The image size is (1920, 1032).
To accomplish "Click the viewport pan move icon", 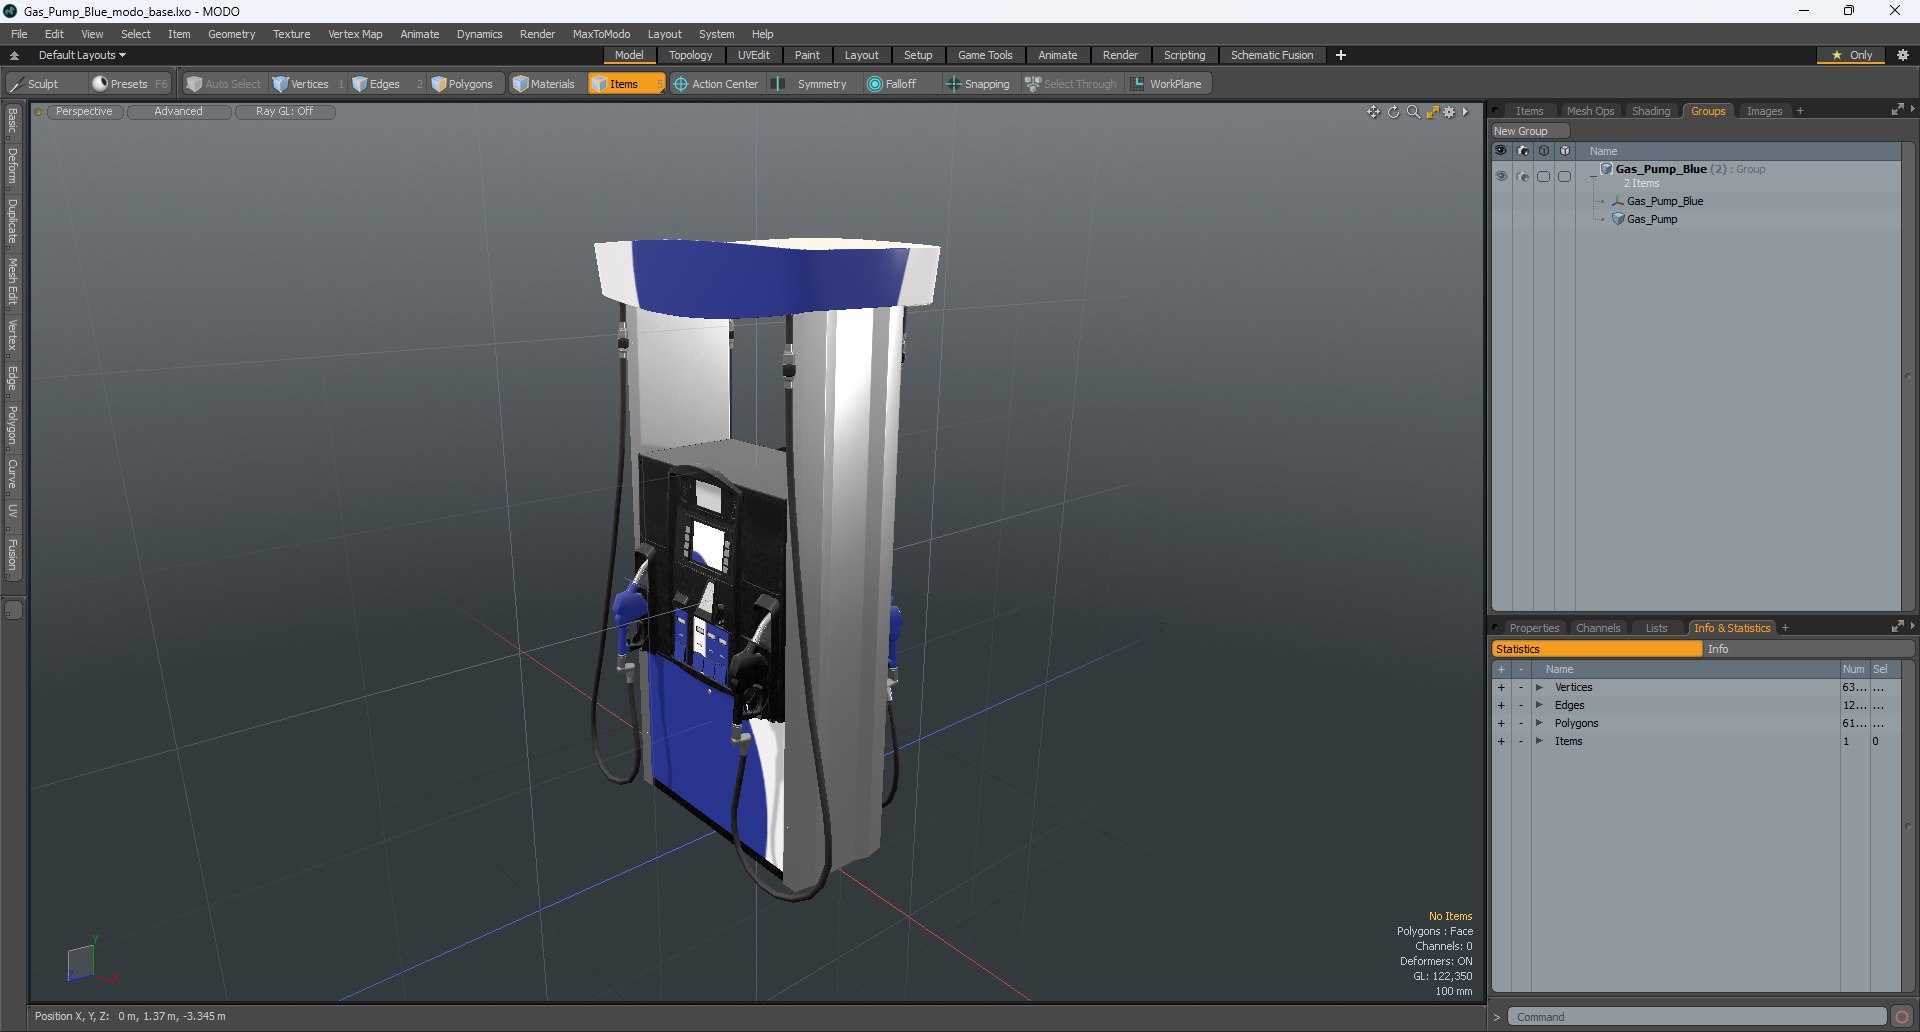I will point(1373,112).
